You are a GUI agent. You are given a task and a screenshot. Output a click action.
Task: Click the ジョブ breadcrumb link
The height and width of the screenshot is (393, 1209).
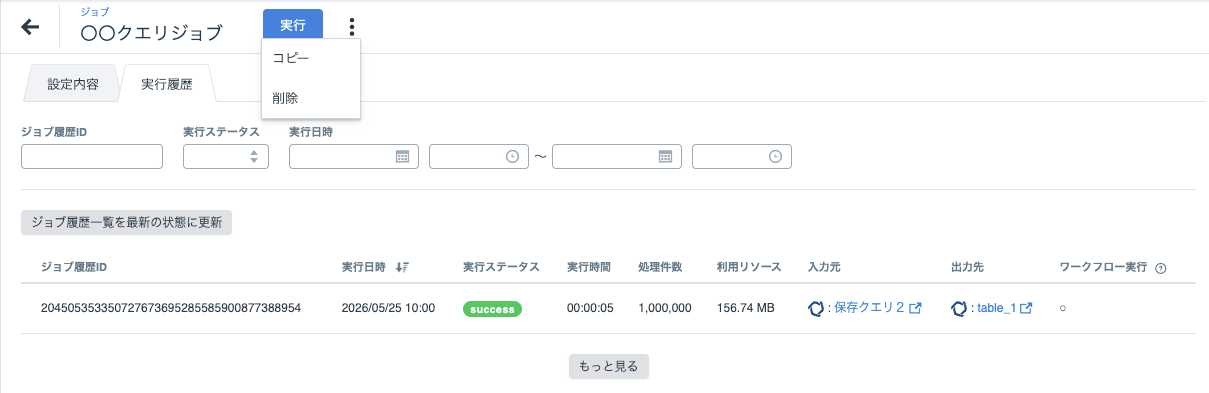(95, 12)
